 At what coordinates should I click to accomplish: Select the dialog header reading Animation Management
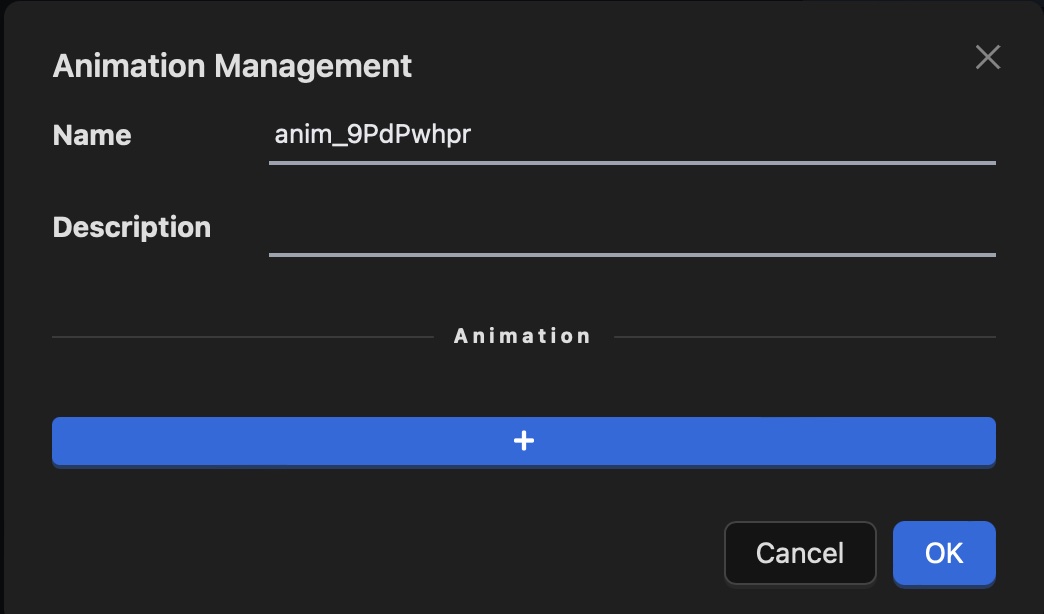[231, 66]
